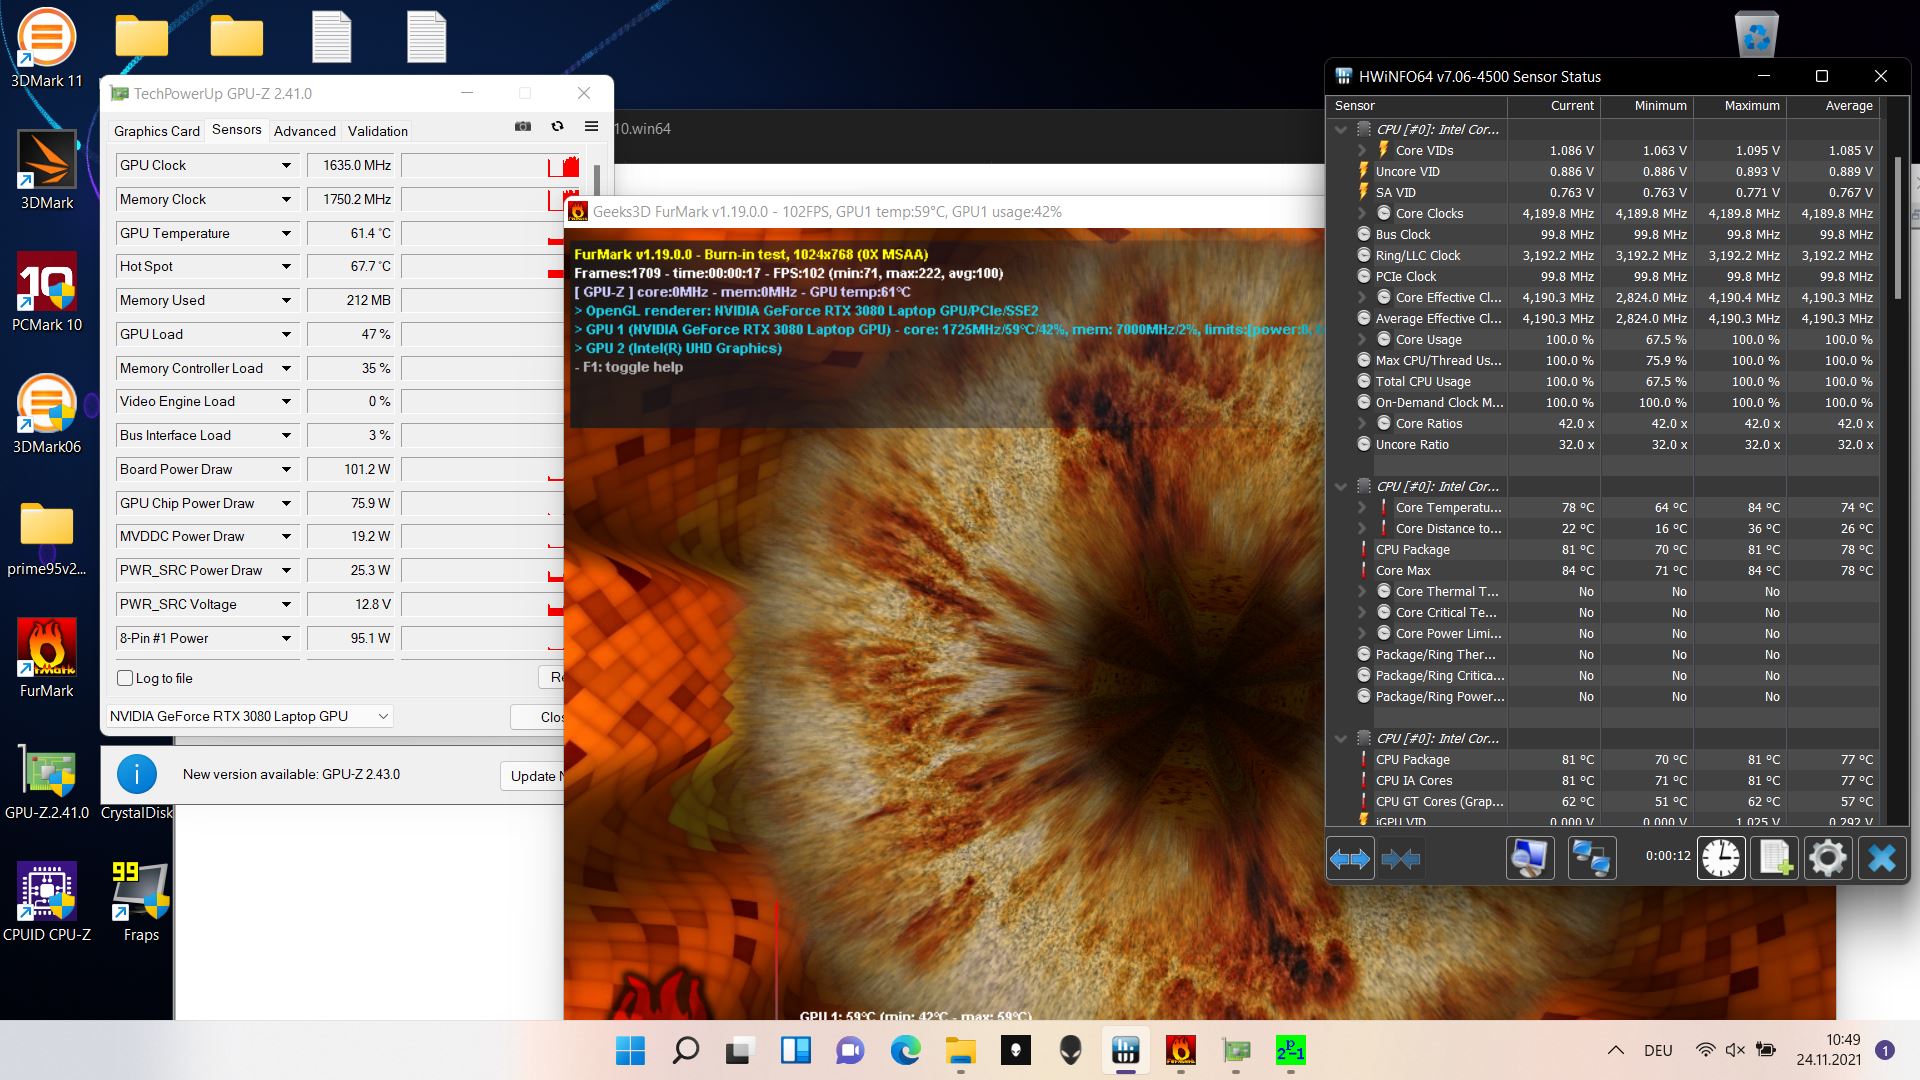This screenshot has width=1920, height=1080.
Task: Click the GPU-Z refresh sensors icon
Action: 557,127
